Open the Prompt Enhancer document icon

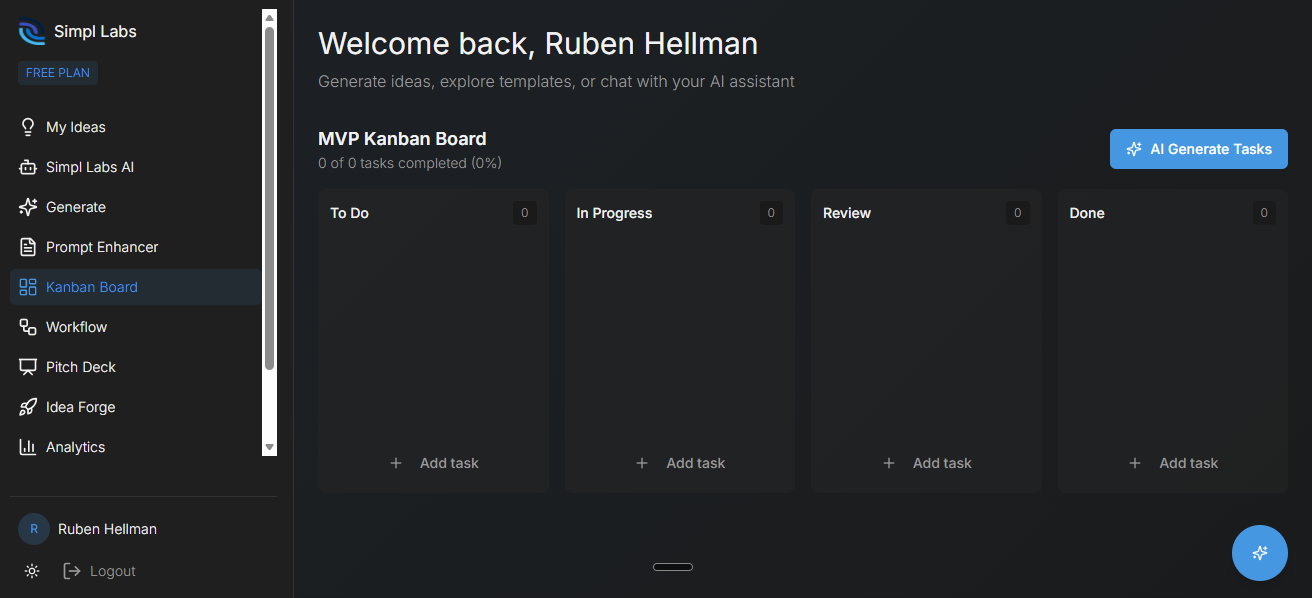tap(28, 247)
